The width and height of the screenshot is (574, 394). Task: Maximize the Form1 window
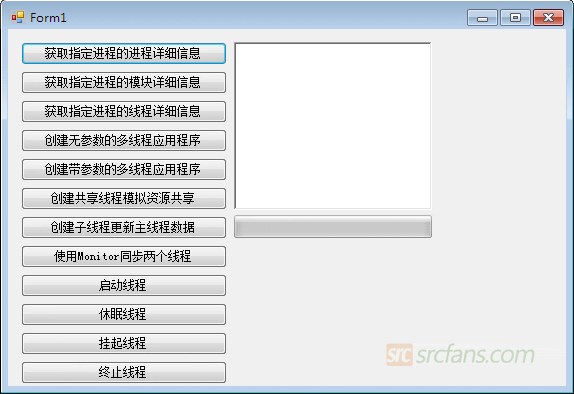pos(515,18)
